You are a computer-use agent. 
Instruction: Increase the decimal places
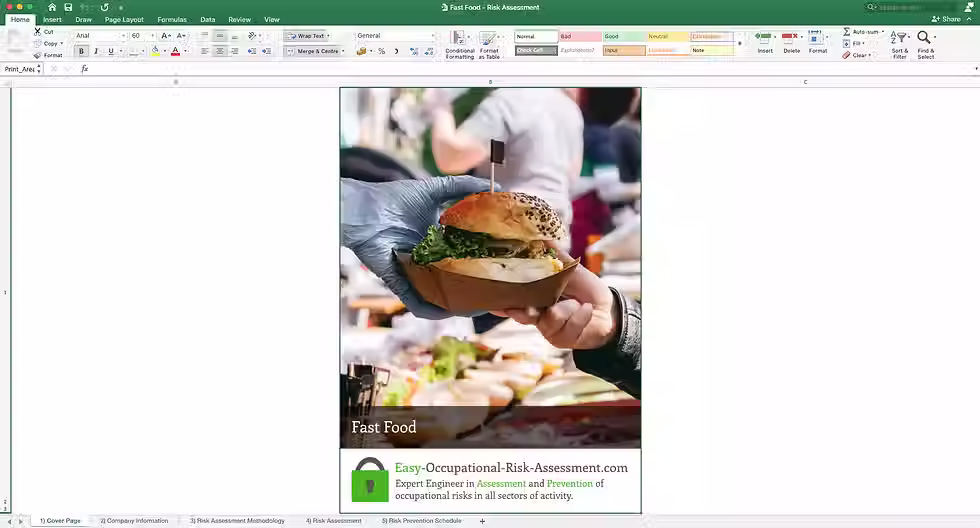414,51
